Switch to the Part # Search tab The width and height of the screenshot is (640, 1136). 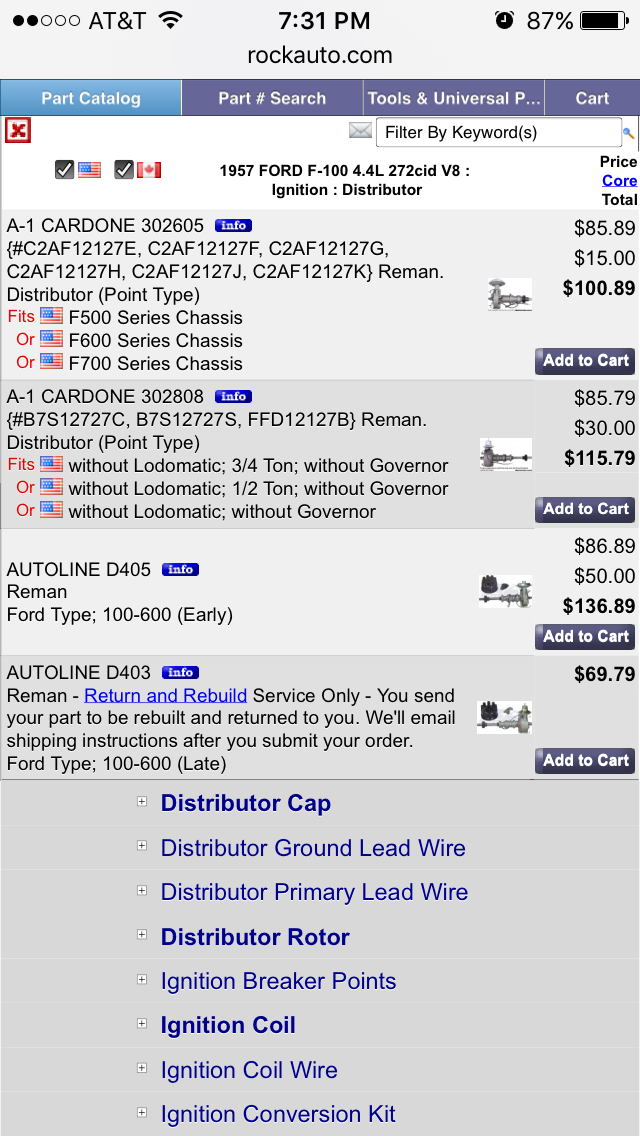[272, 98]
